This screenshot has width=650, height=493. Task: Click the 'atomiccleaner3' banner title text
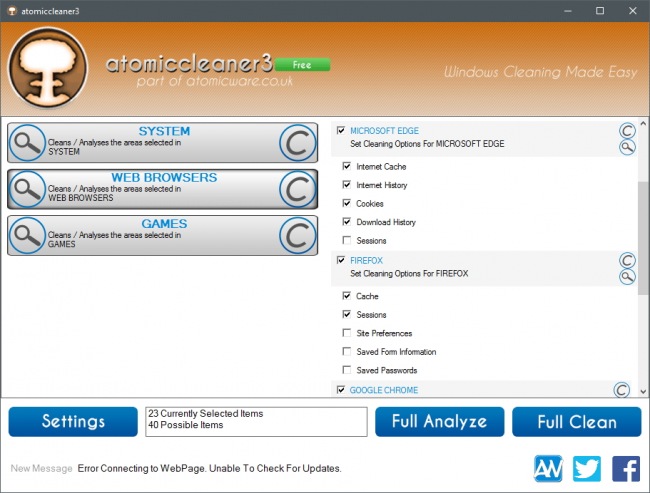coord(189,63)
